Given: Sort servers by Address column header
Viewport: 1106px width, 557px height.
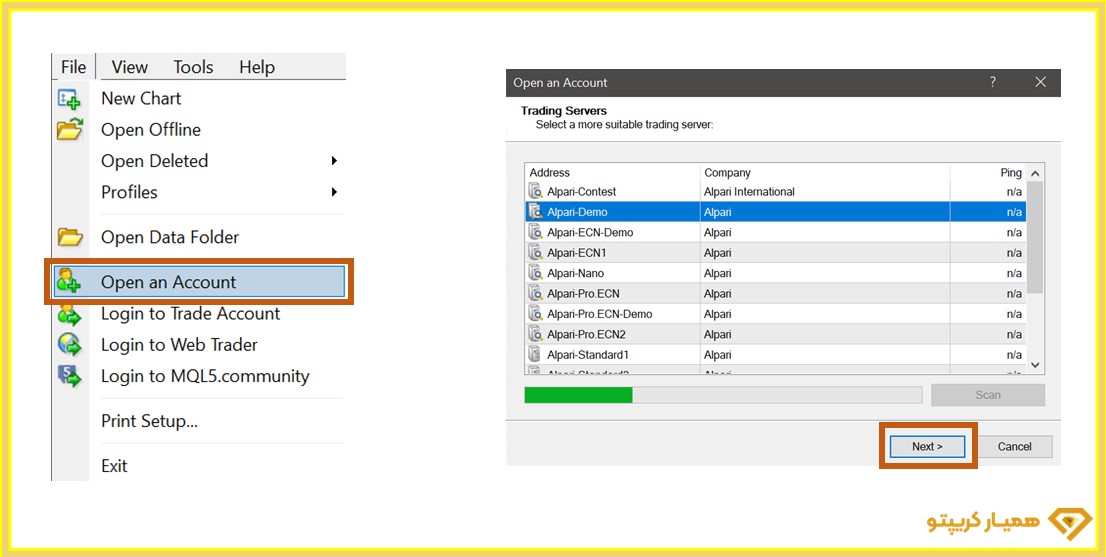Looking at the screenshot, I should (x=612, y=173).
